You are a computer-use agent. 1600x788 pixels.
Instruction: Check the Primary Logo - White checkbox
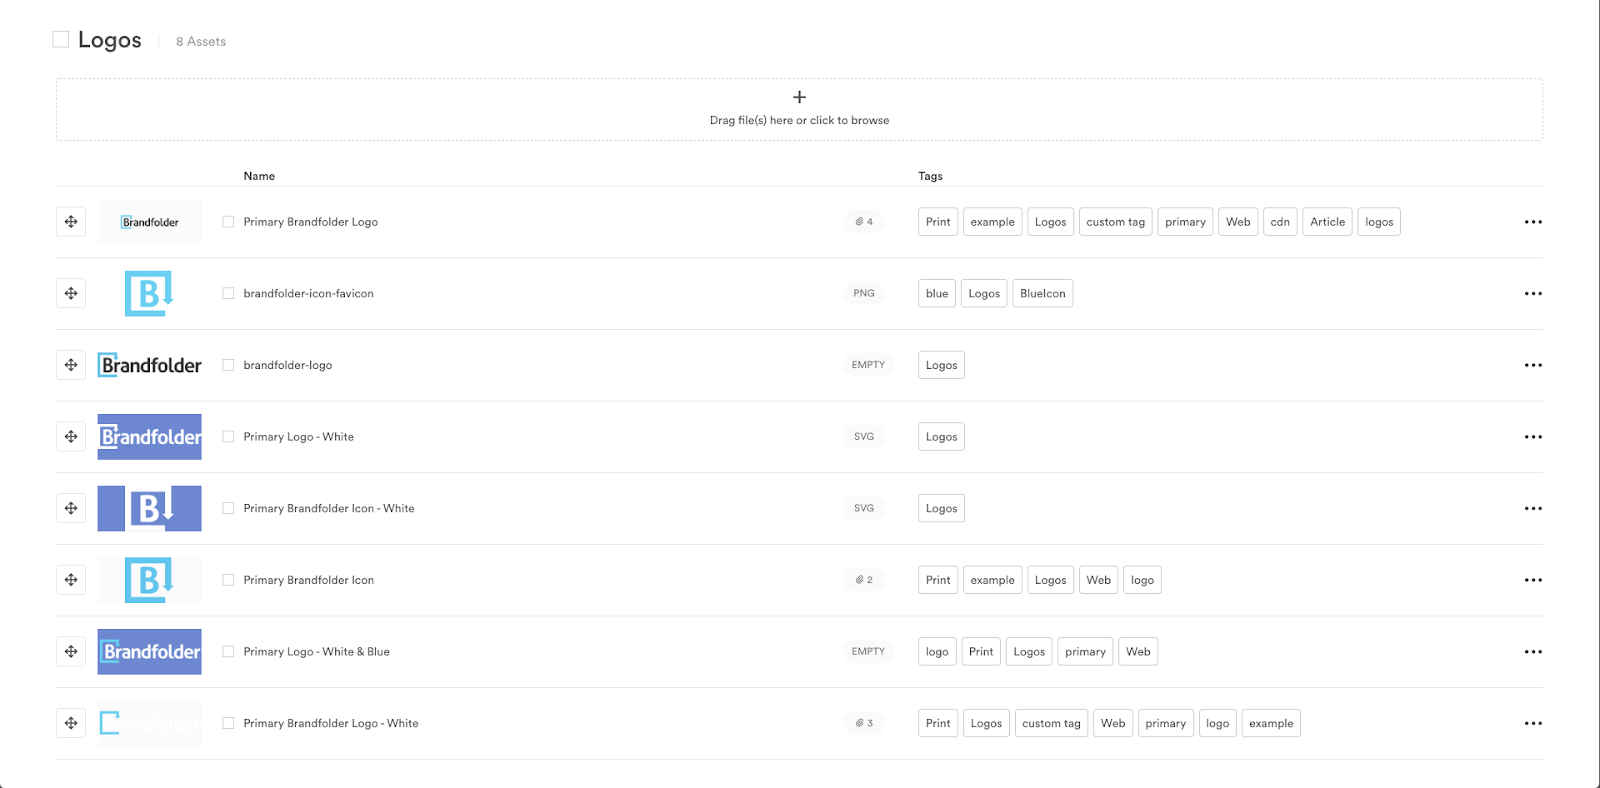tap(228, 437)
